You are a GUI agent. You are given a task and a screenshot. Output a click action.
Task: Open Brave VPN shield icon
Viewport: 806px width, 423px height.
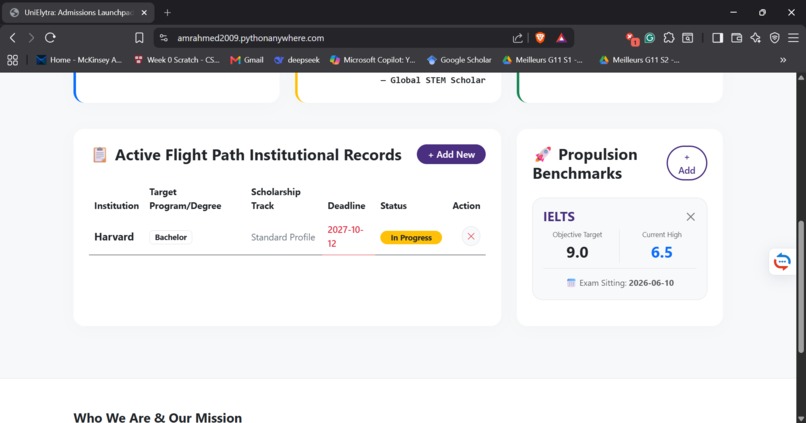(x=774, y=38)
